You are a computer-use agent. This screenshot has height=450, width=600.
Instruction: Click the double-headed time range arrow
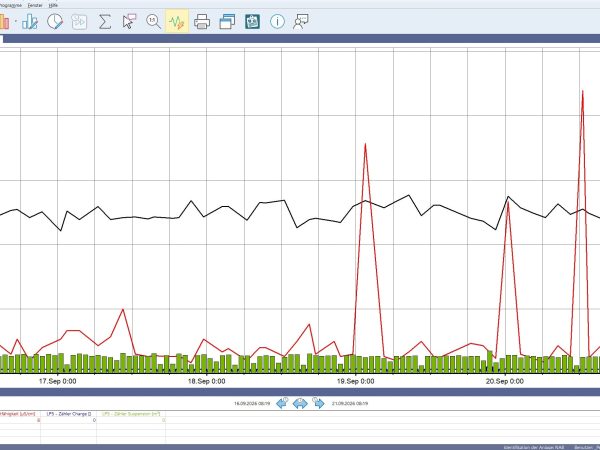[300, 403]
